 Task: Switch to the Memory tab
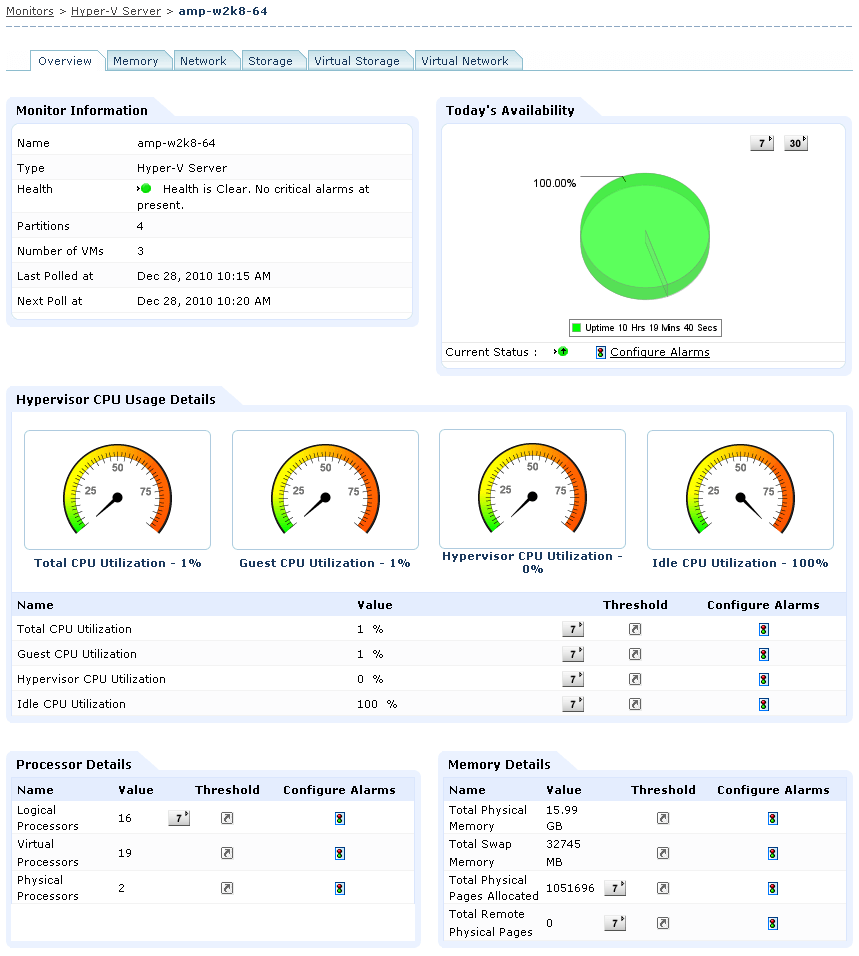[x=136, y=61]
